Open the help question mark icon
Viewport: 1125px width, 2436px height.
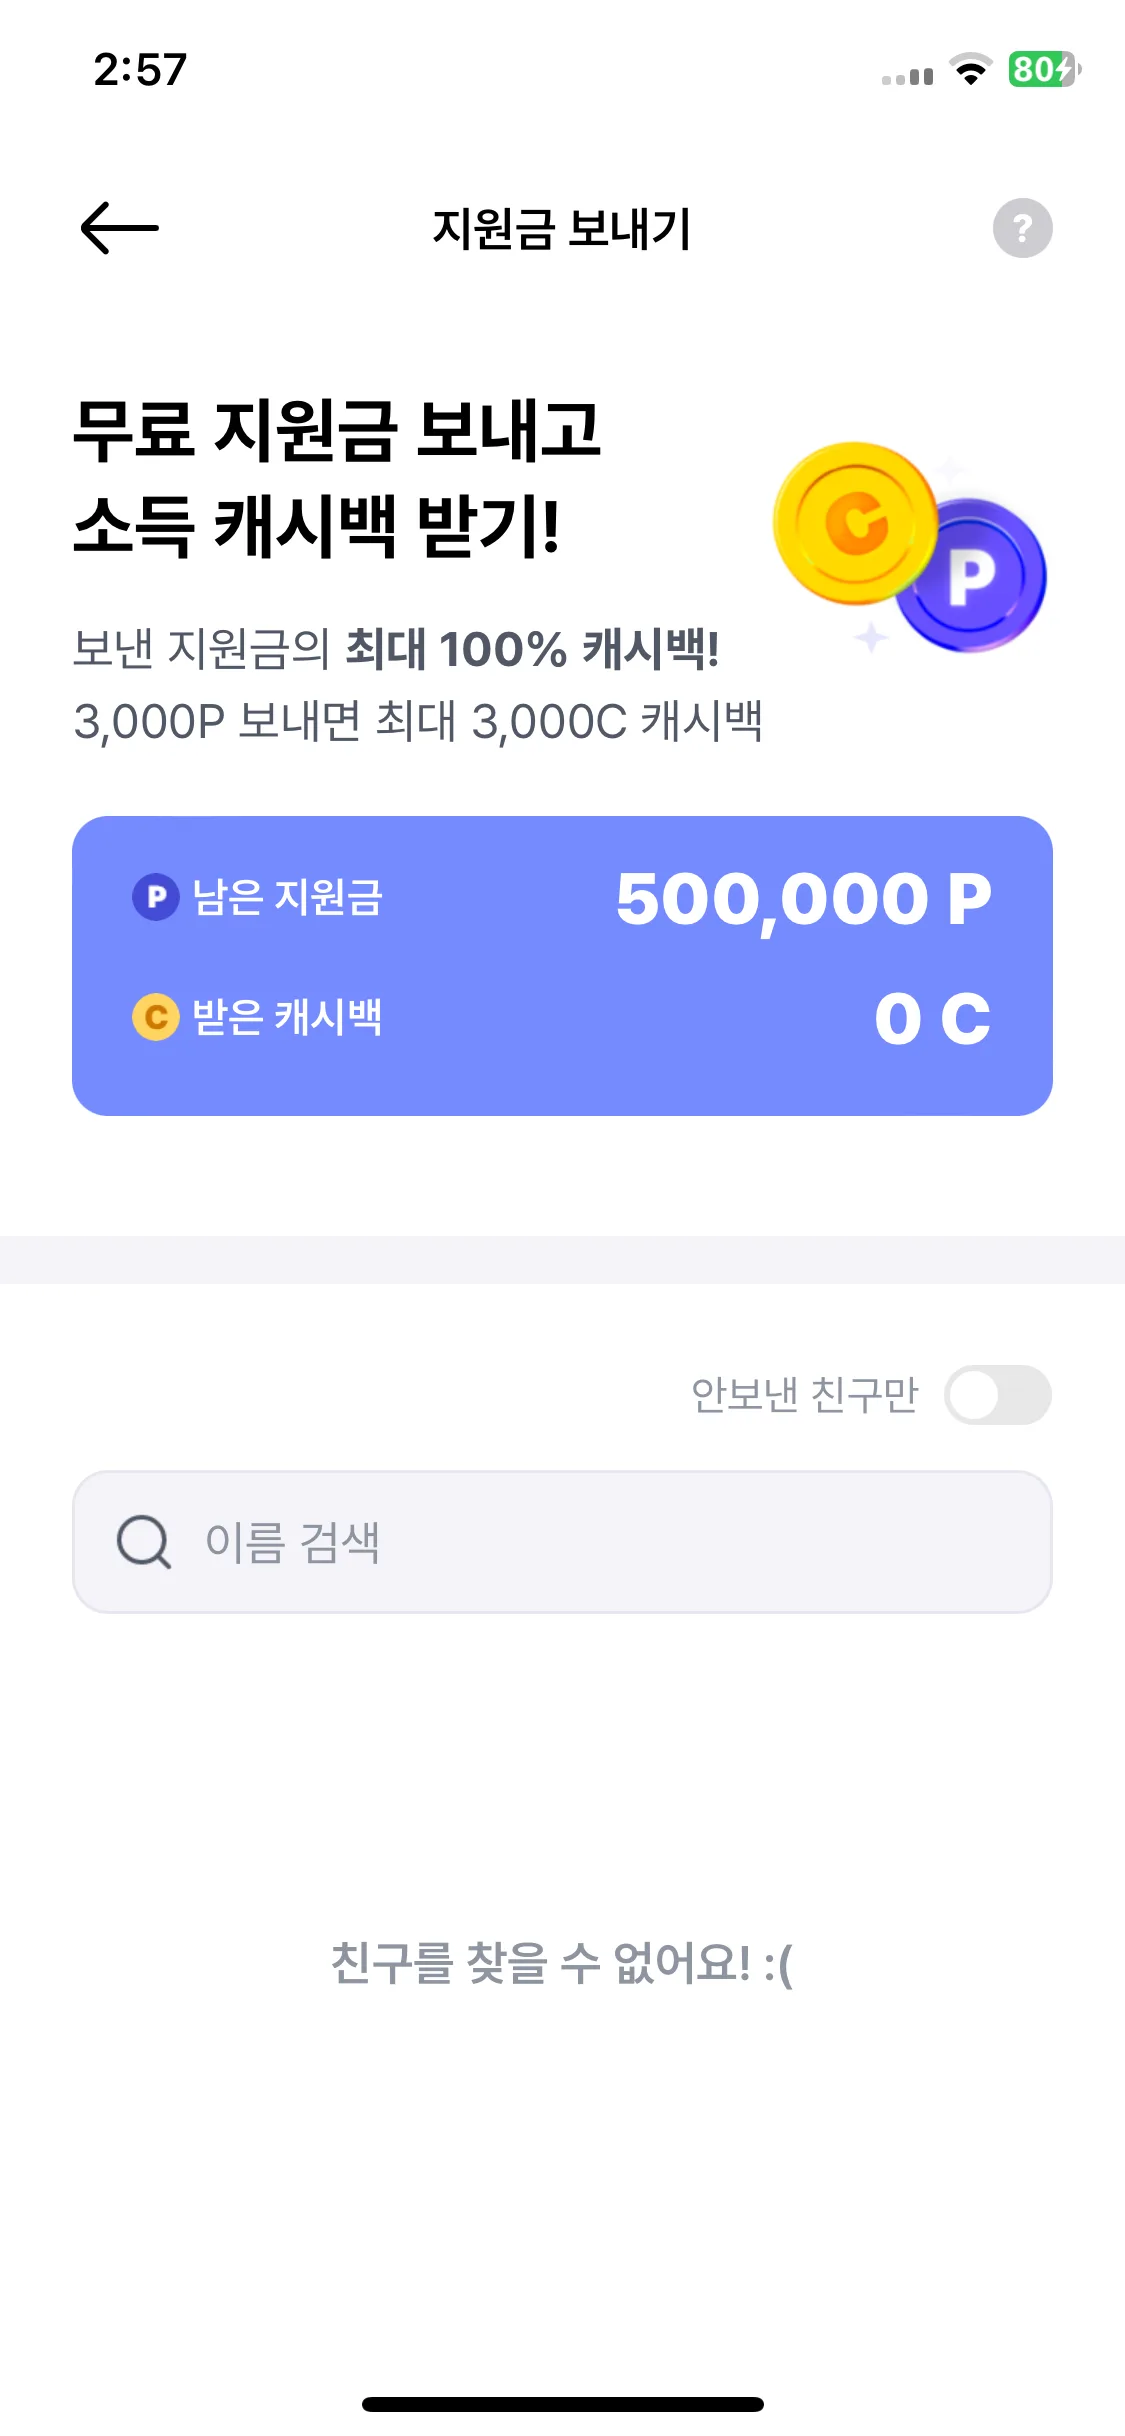tap(1022, 228)
